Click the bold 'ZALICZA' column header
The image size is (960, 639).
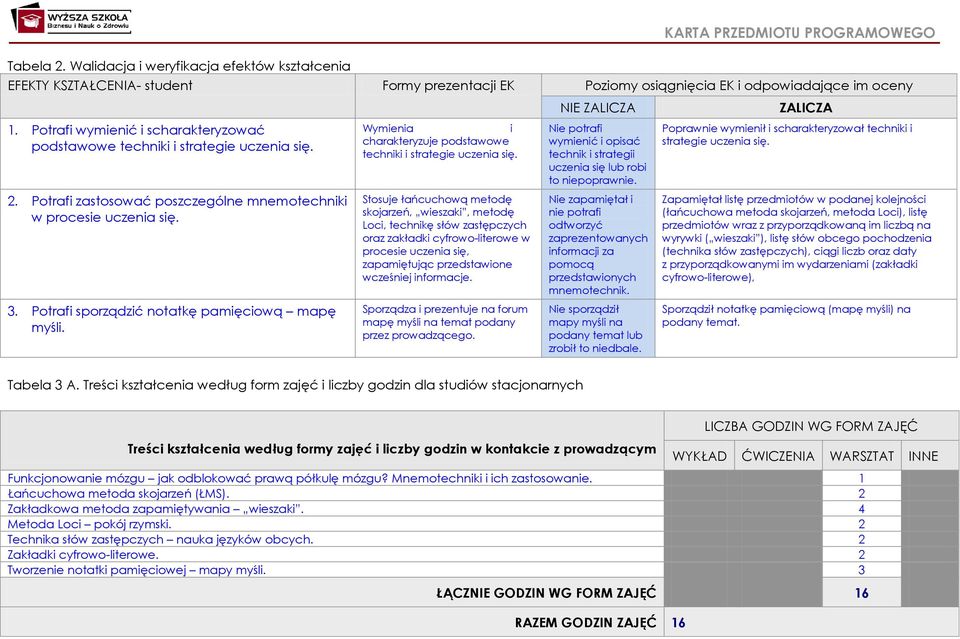pyautogui.click(x=805, y=108)
